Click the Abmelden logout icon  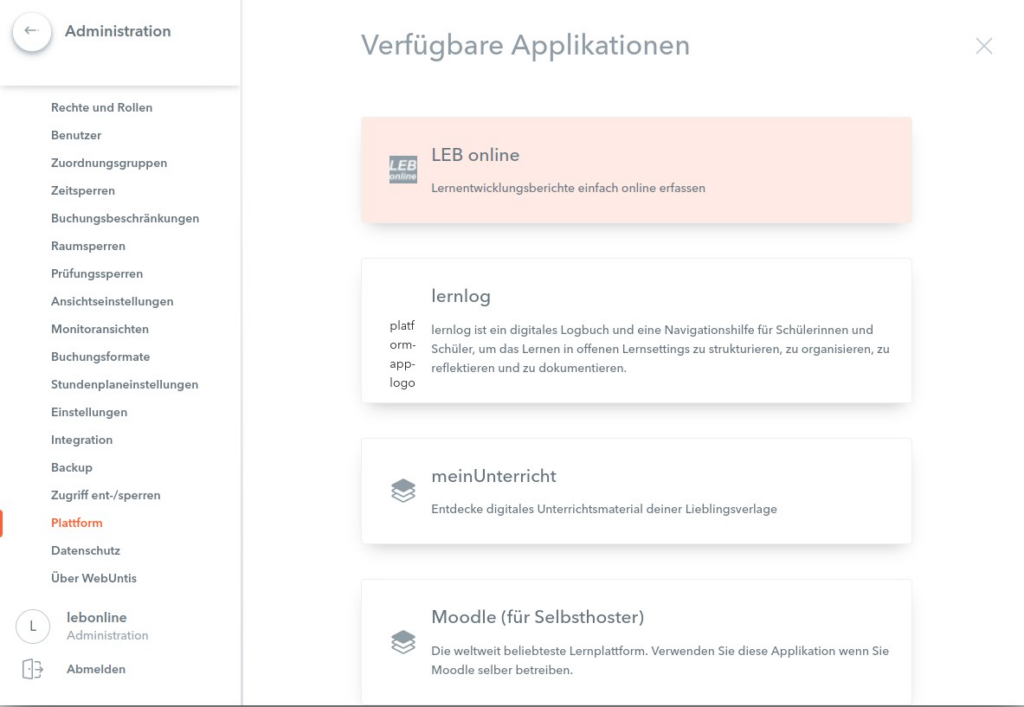(x=32, y=669)
